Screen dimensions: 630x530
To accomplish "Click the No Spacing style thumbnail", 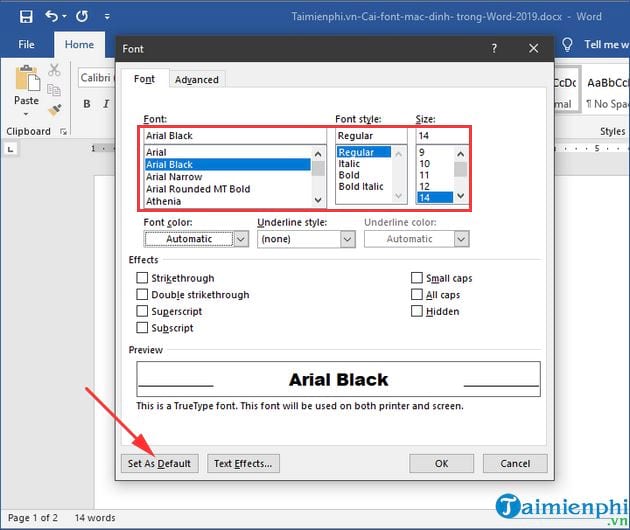I will coord(606,93).
